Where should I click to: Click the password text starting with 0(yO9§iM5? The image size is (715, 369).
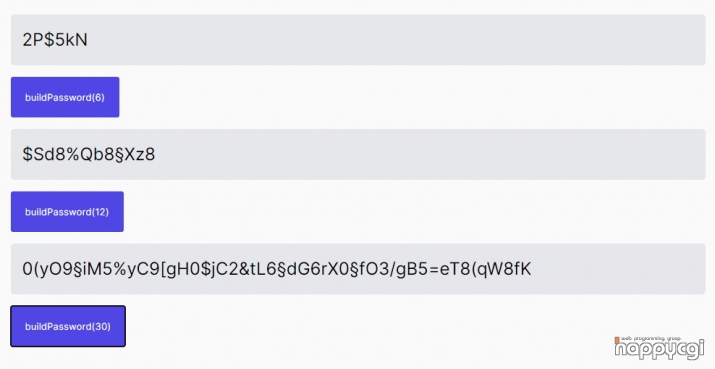277,269
